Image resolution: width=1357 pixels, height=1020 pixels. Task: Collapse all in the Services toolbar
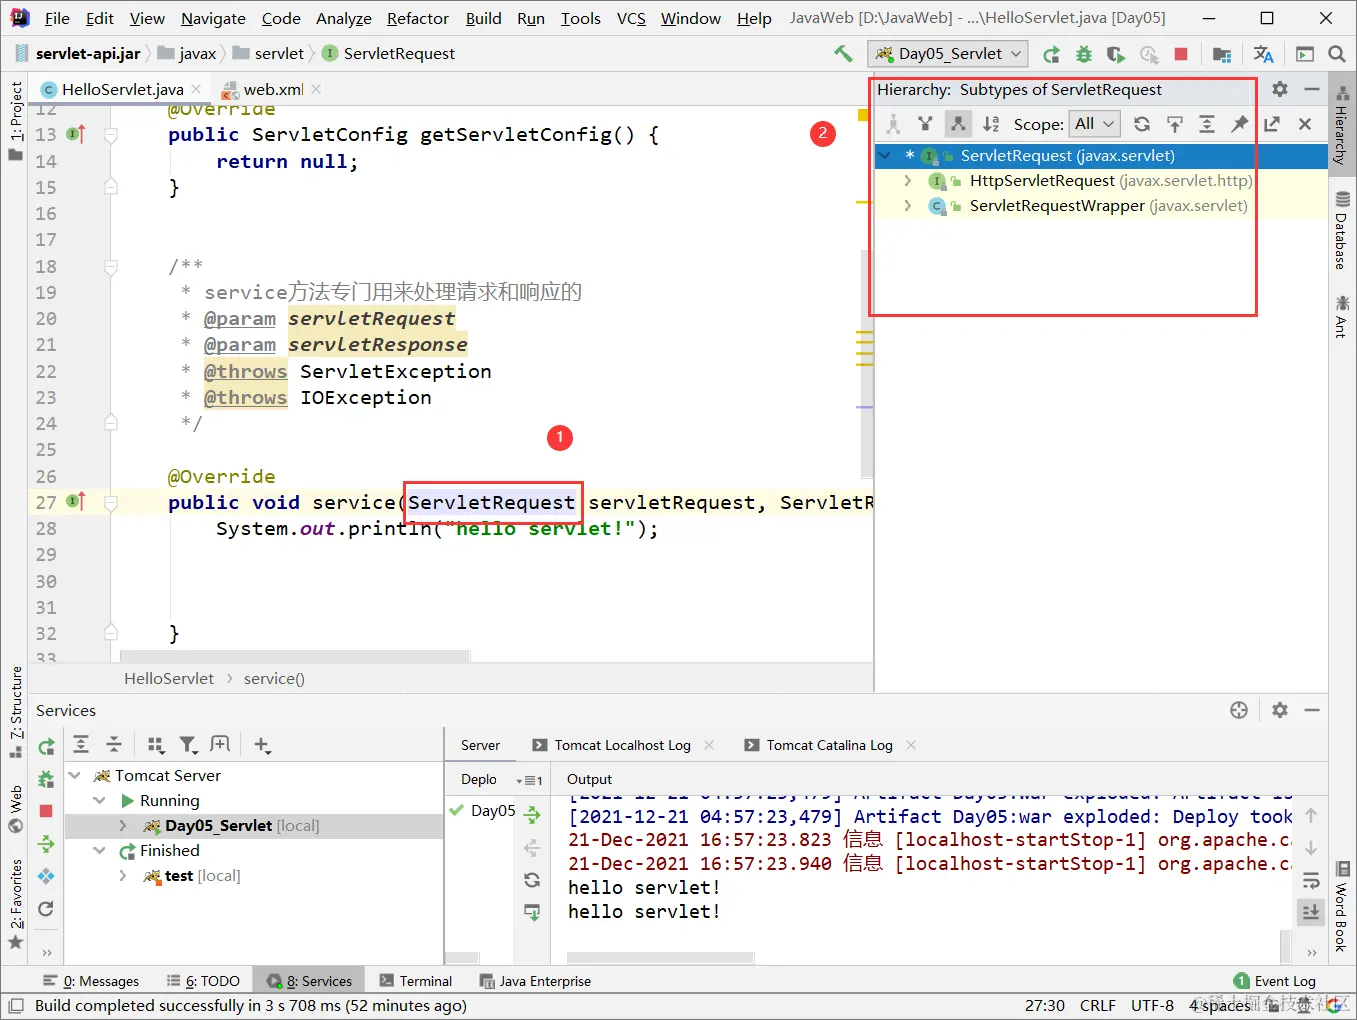(114, 744)
